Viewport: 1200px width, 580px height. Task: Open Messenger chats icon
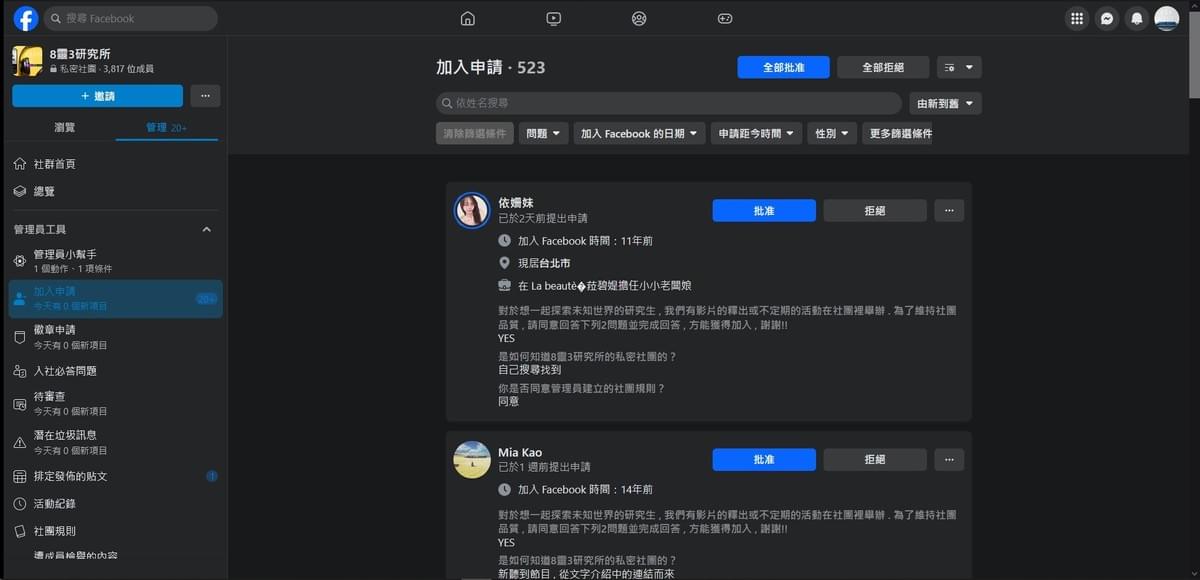click(1107, 18)
